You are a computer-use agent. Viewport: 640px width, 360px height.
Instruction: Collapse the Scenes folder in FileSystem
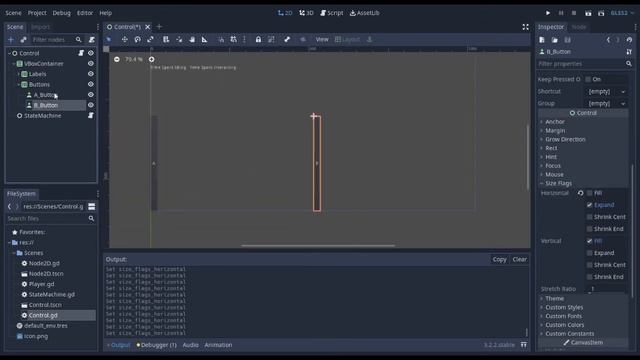click(x=14, y=253)
